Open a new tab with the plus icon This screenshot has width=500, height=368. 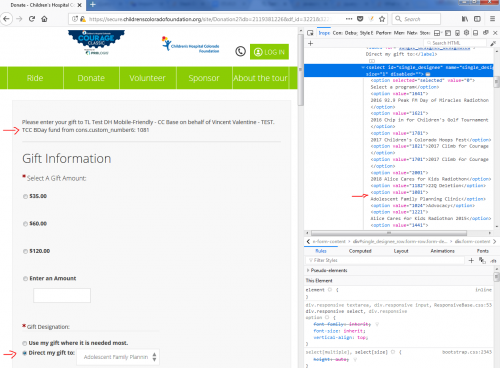tap(93, 5)
